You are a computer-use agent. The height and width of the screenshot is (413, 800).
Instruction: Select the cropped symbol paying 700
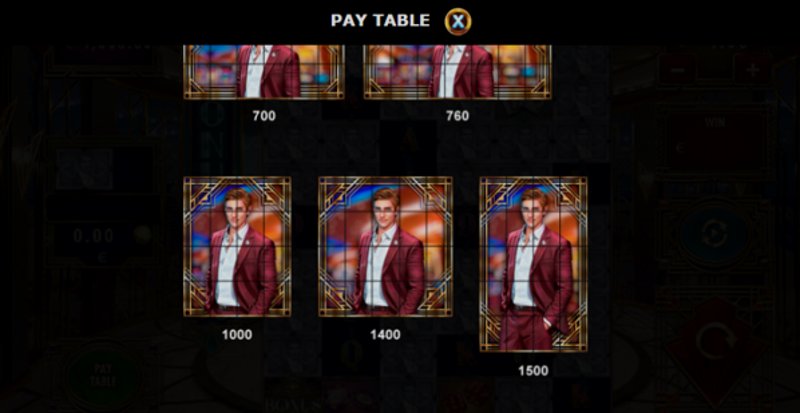tap(264, 72)
